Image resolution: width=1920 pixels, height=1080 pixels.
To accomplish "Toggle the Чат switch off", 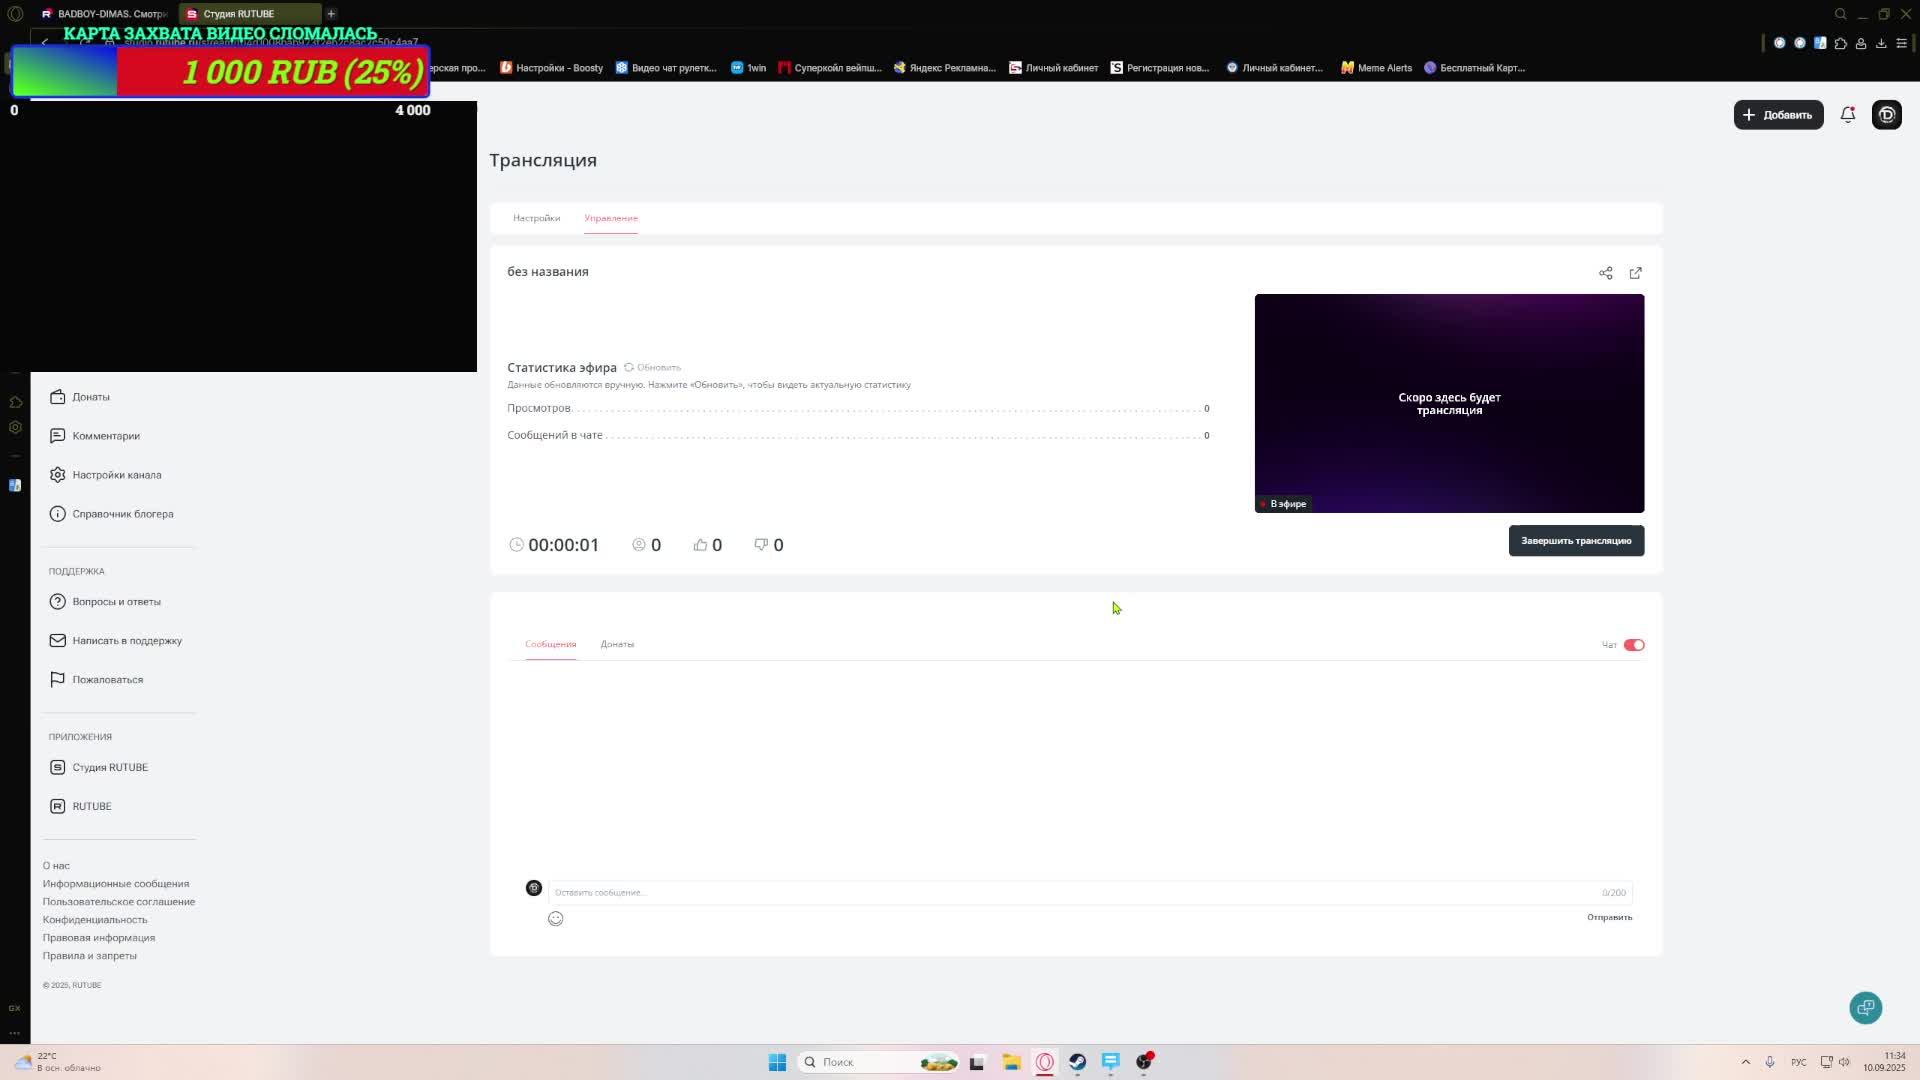I will click(x=1633, y=645).
